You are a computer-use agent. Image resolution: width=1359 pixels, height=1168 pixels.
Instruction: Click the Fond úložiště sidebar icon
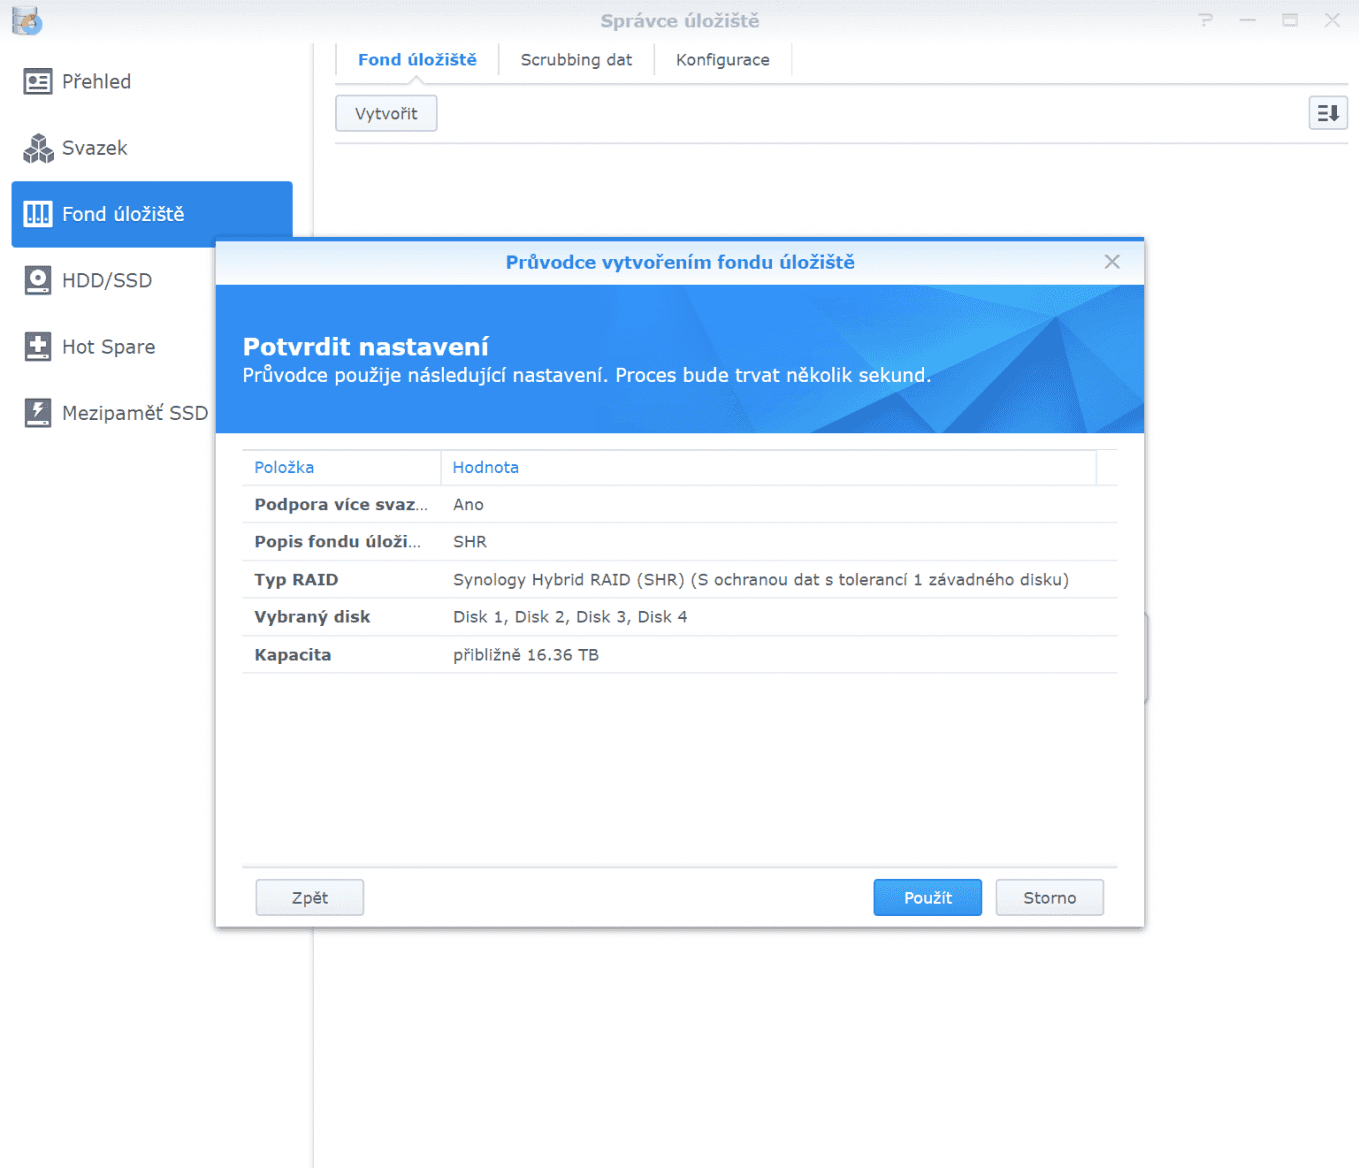(x=38, y=214)
